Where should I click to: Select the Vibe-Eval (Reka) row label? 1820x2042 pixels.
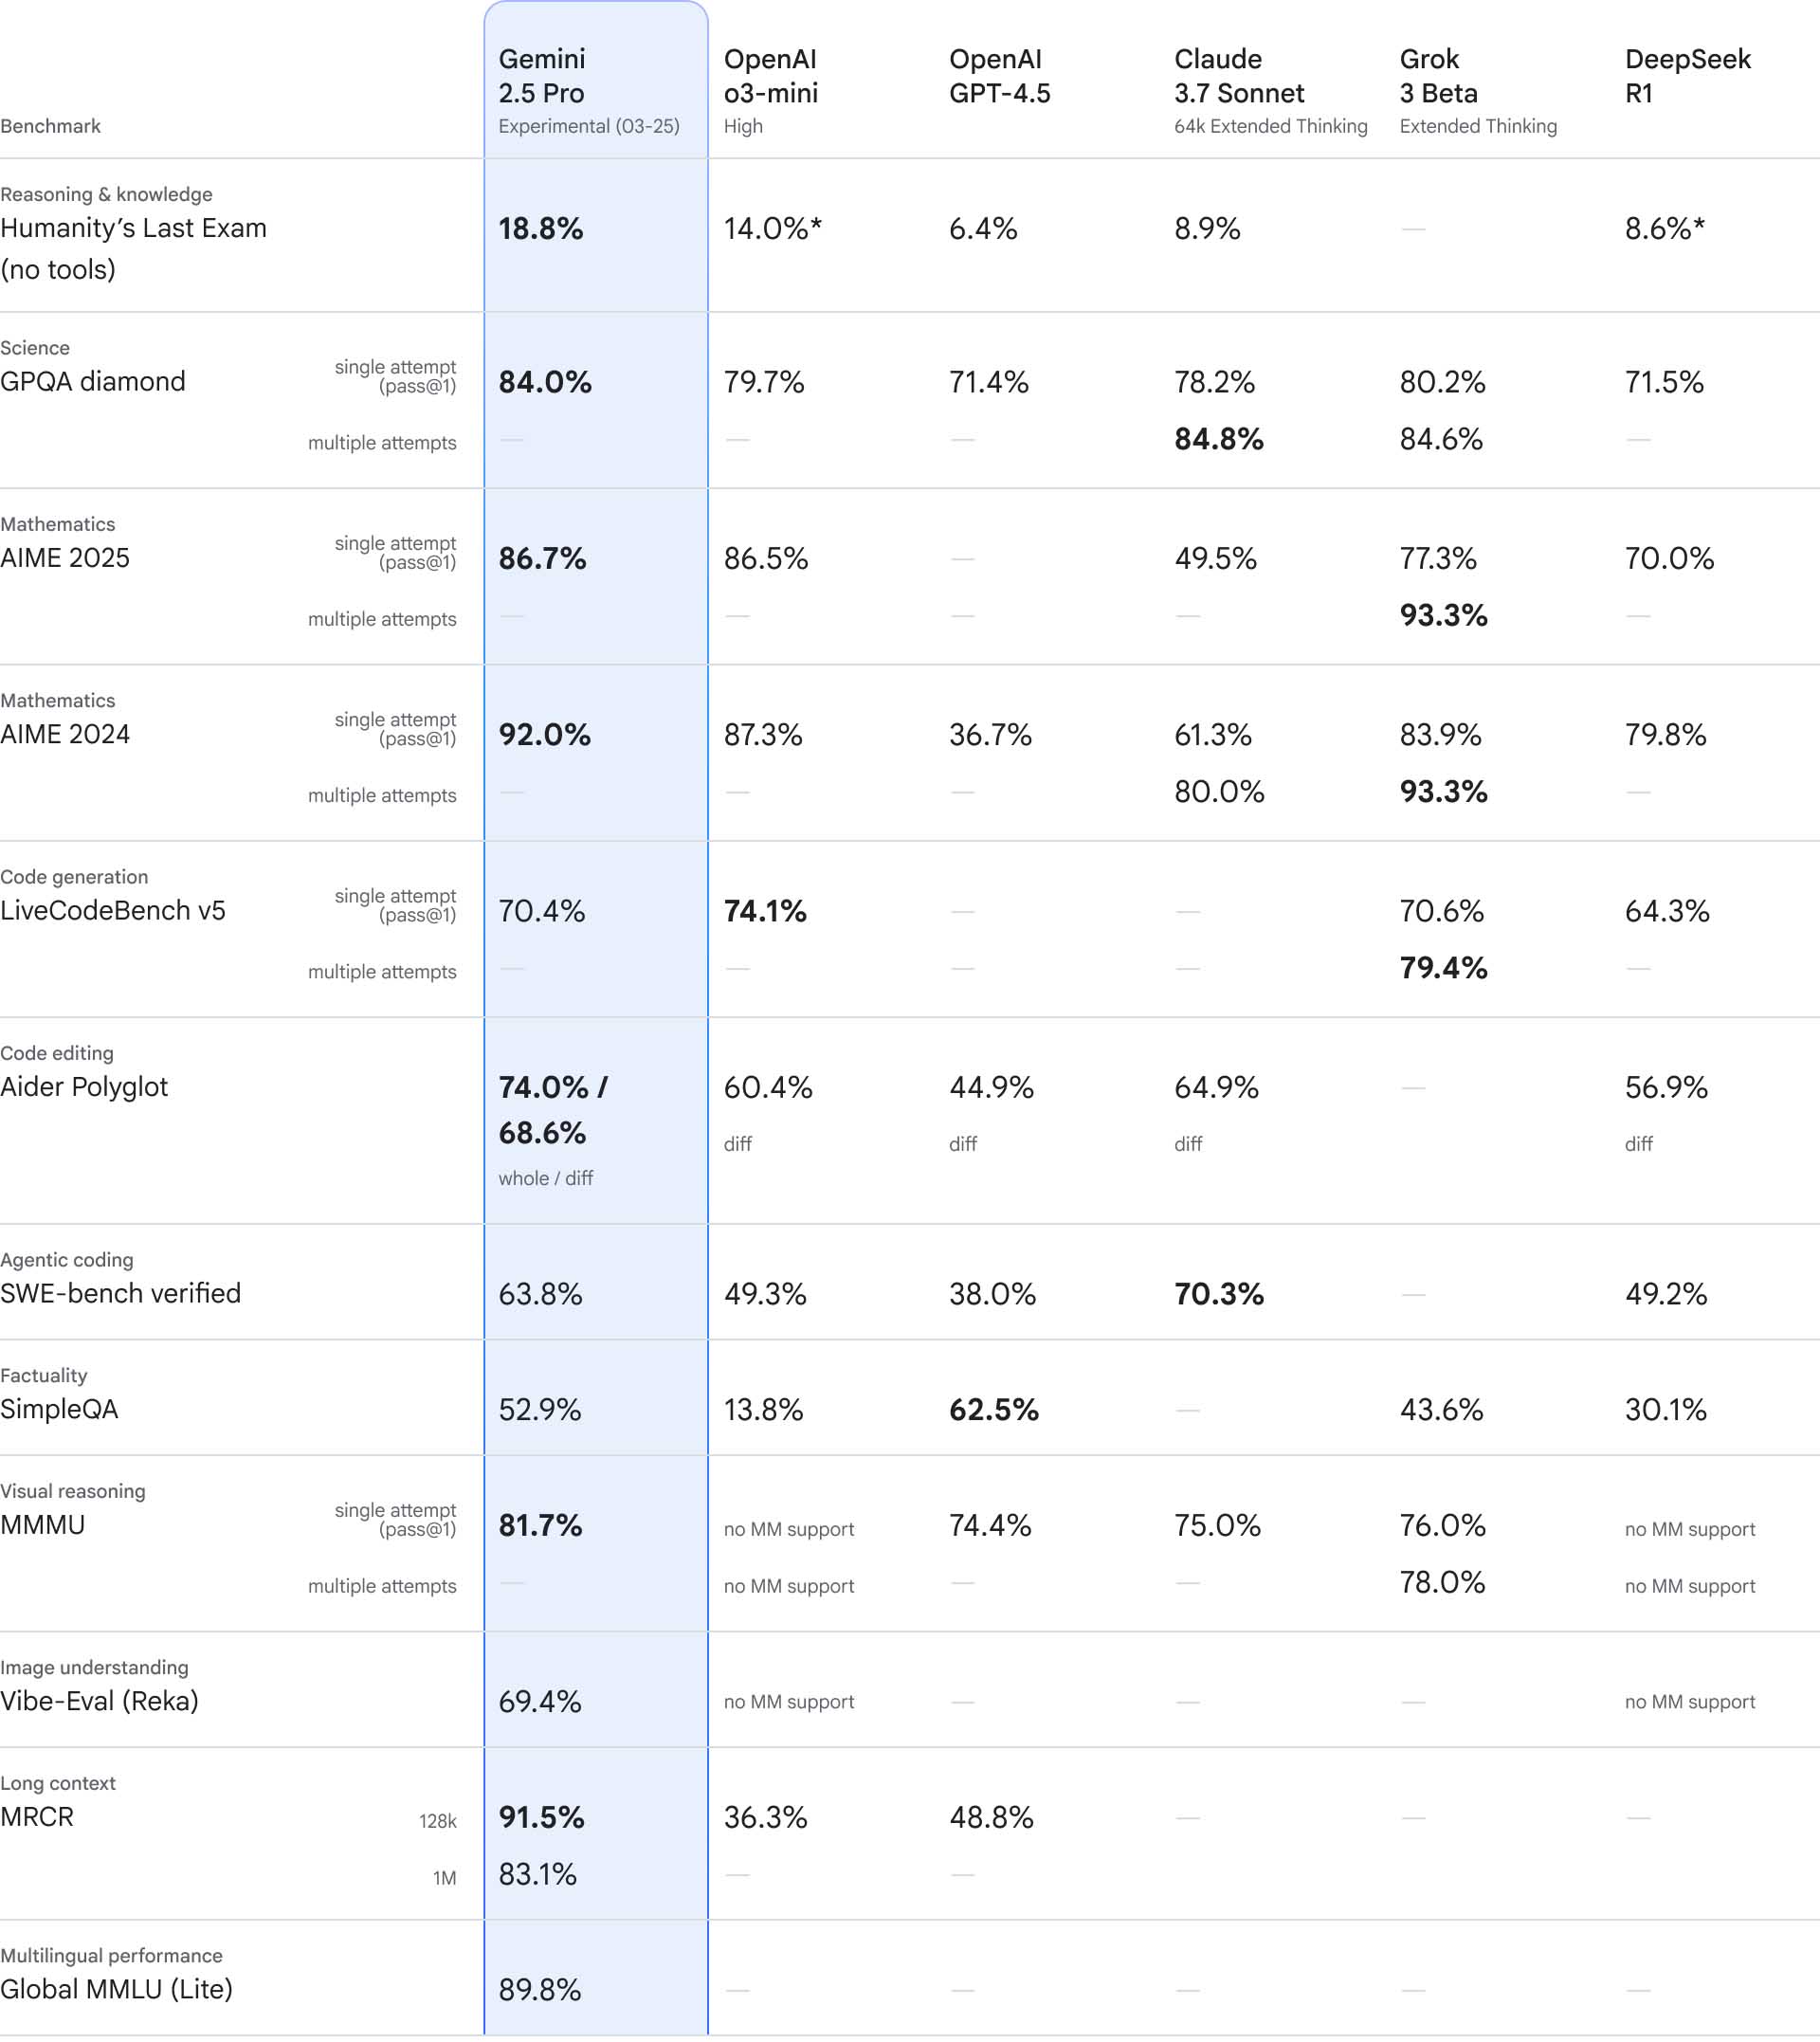pyautogui.click(x=99, y=1701)
